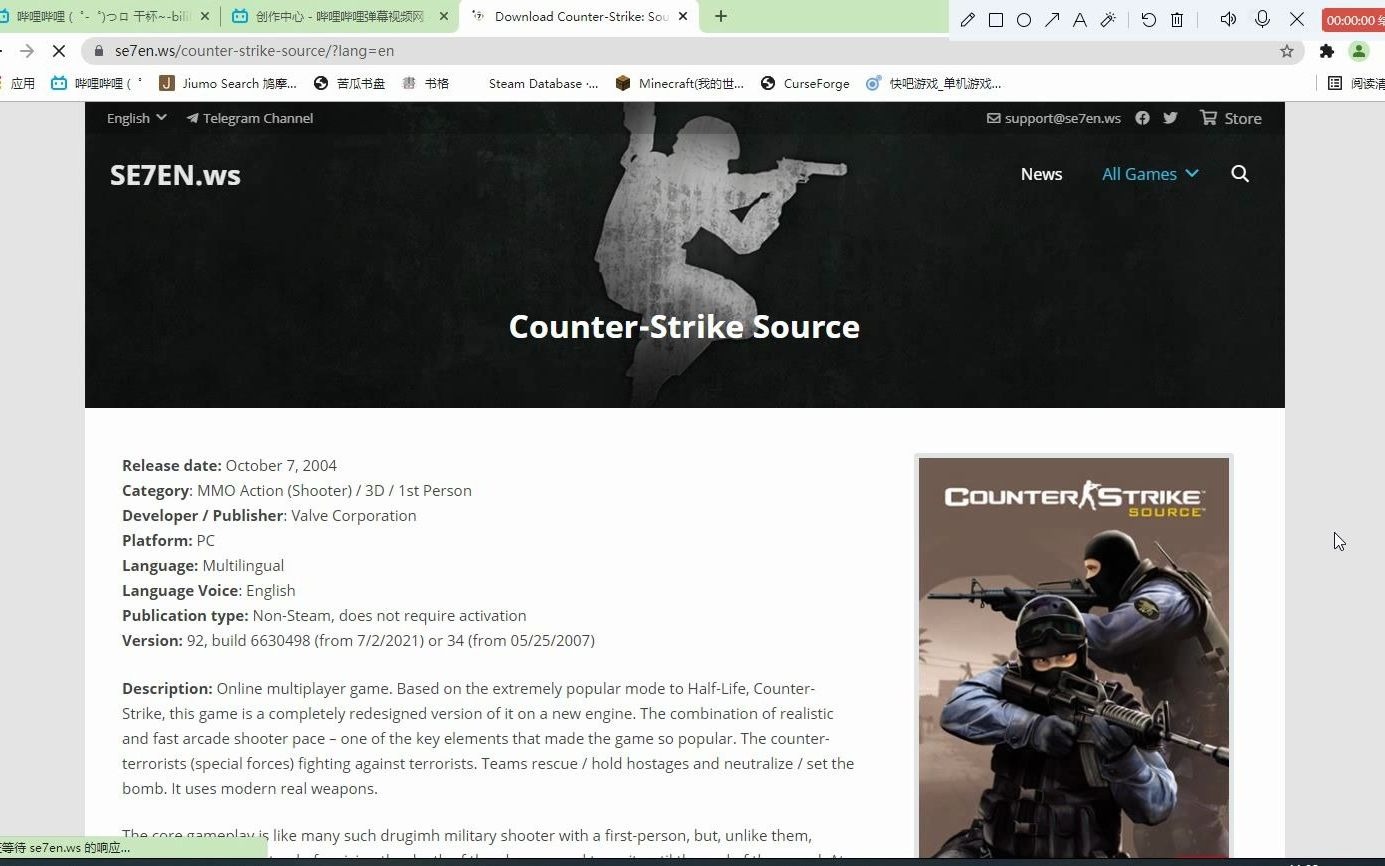Open the Minecraft bookmark

679,83
